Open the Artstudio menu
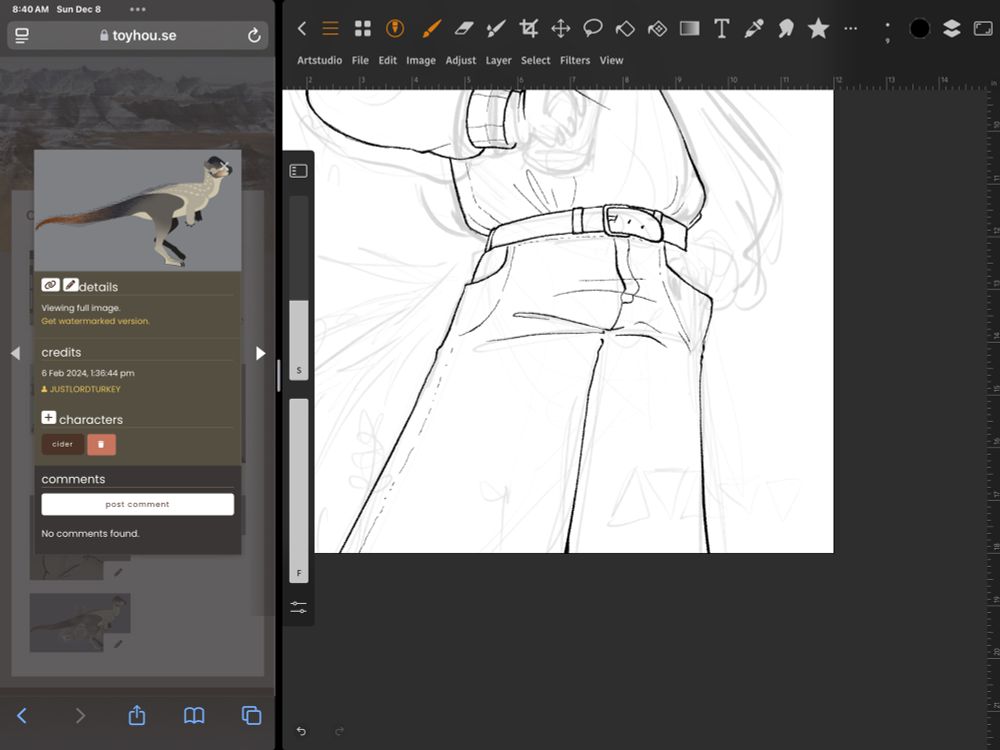1000x750 pixels. (320, 60)
